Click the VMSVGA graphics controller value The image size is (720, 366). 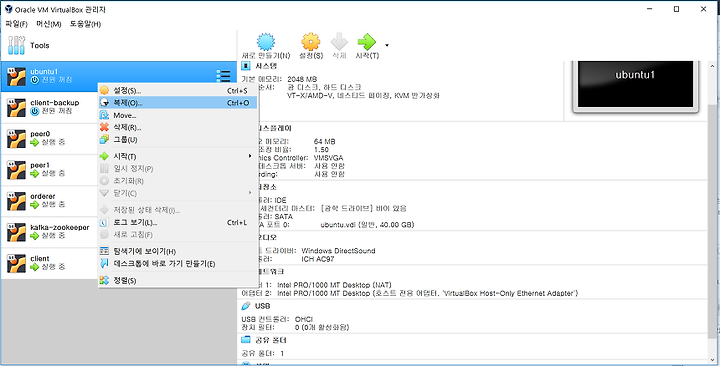(328, 158)
